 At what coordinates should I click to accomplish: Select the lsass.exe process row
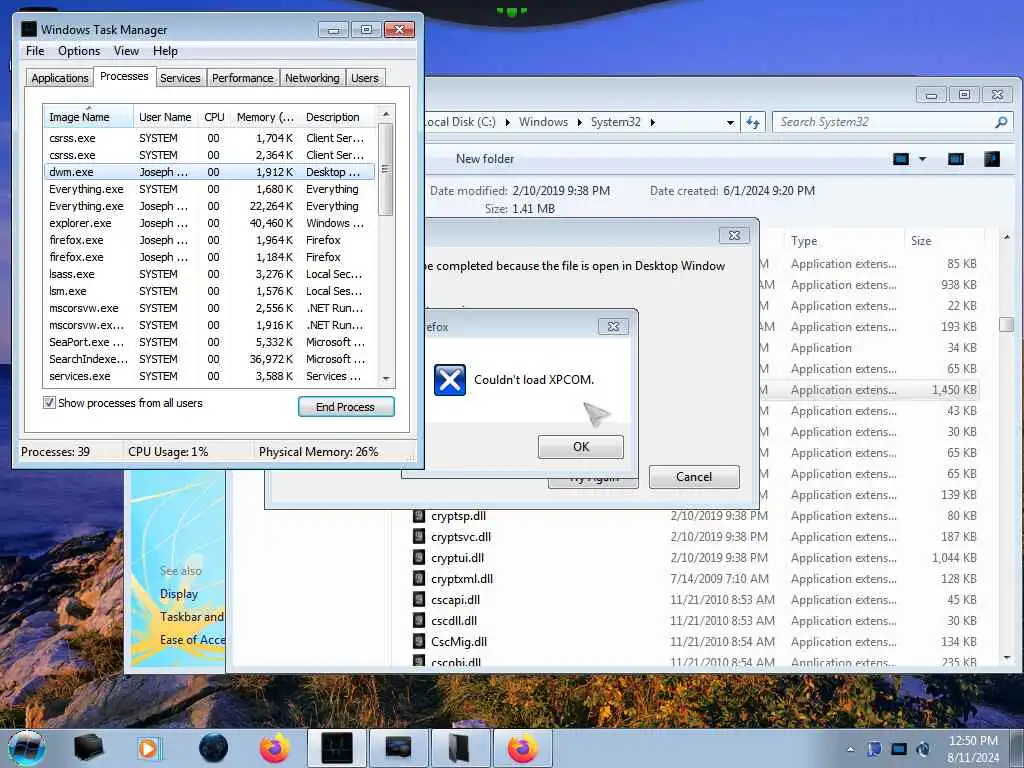pyautogui.click(x=209, y=274)
